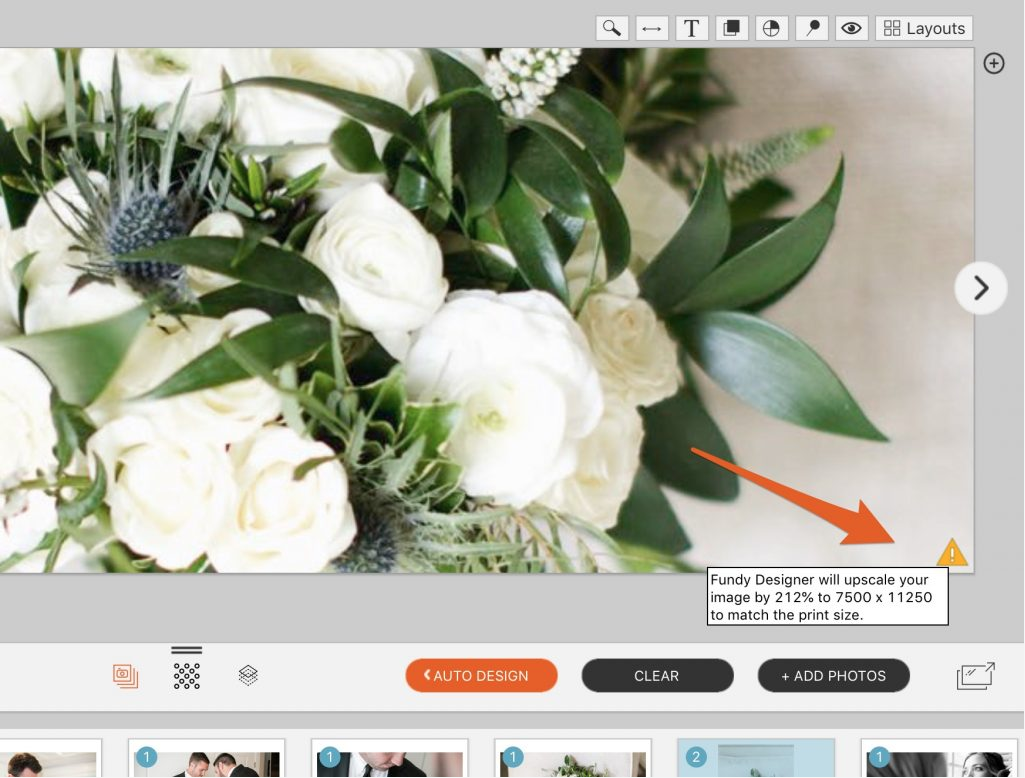Select the magnifier zoom tool
This screenshot has width=1025, height=778.
612,28
